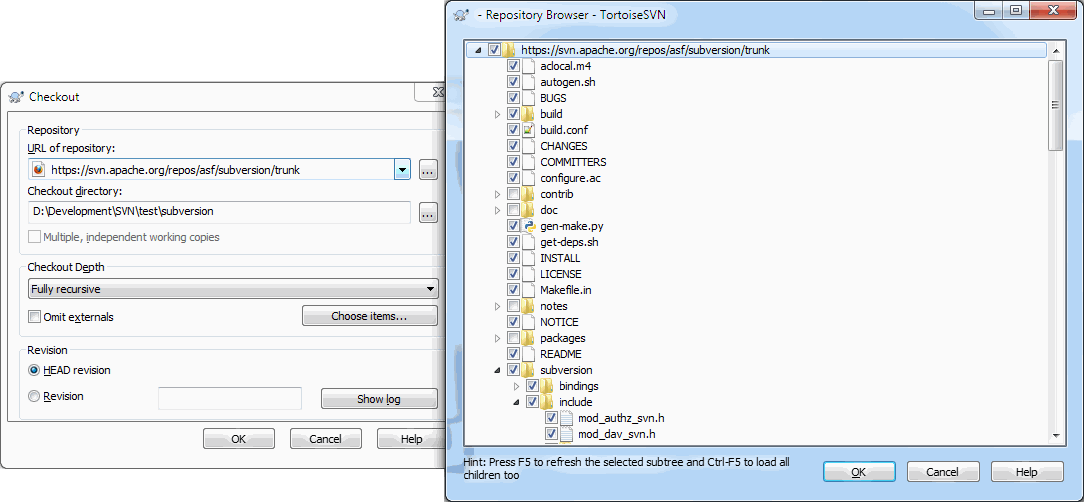Click the mod_authz_svn.h file icon
The image size is (1084, 502).
[x=567, y=418]
